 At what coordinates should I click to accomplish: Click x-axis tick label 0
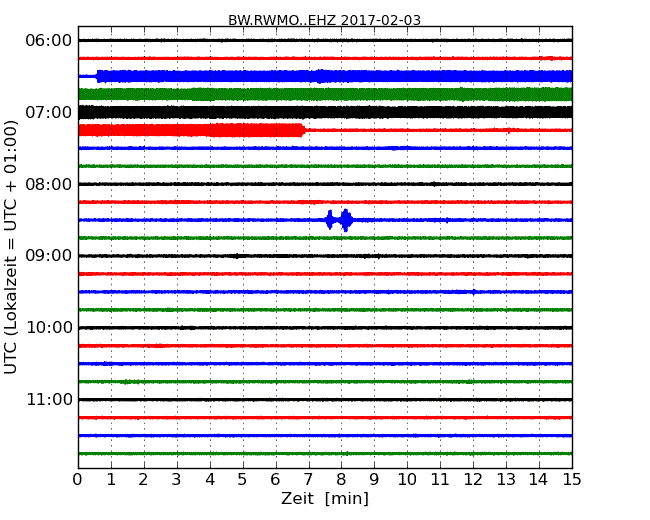point(78,479)
